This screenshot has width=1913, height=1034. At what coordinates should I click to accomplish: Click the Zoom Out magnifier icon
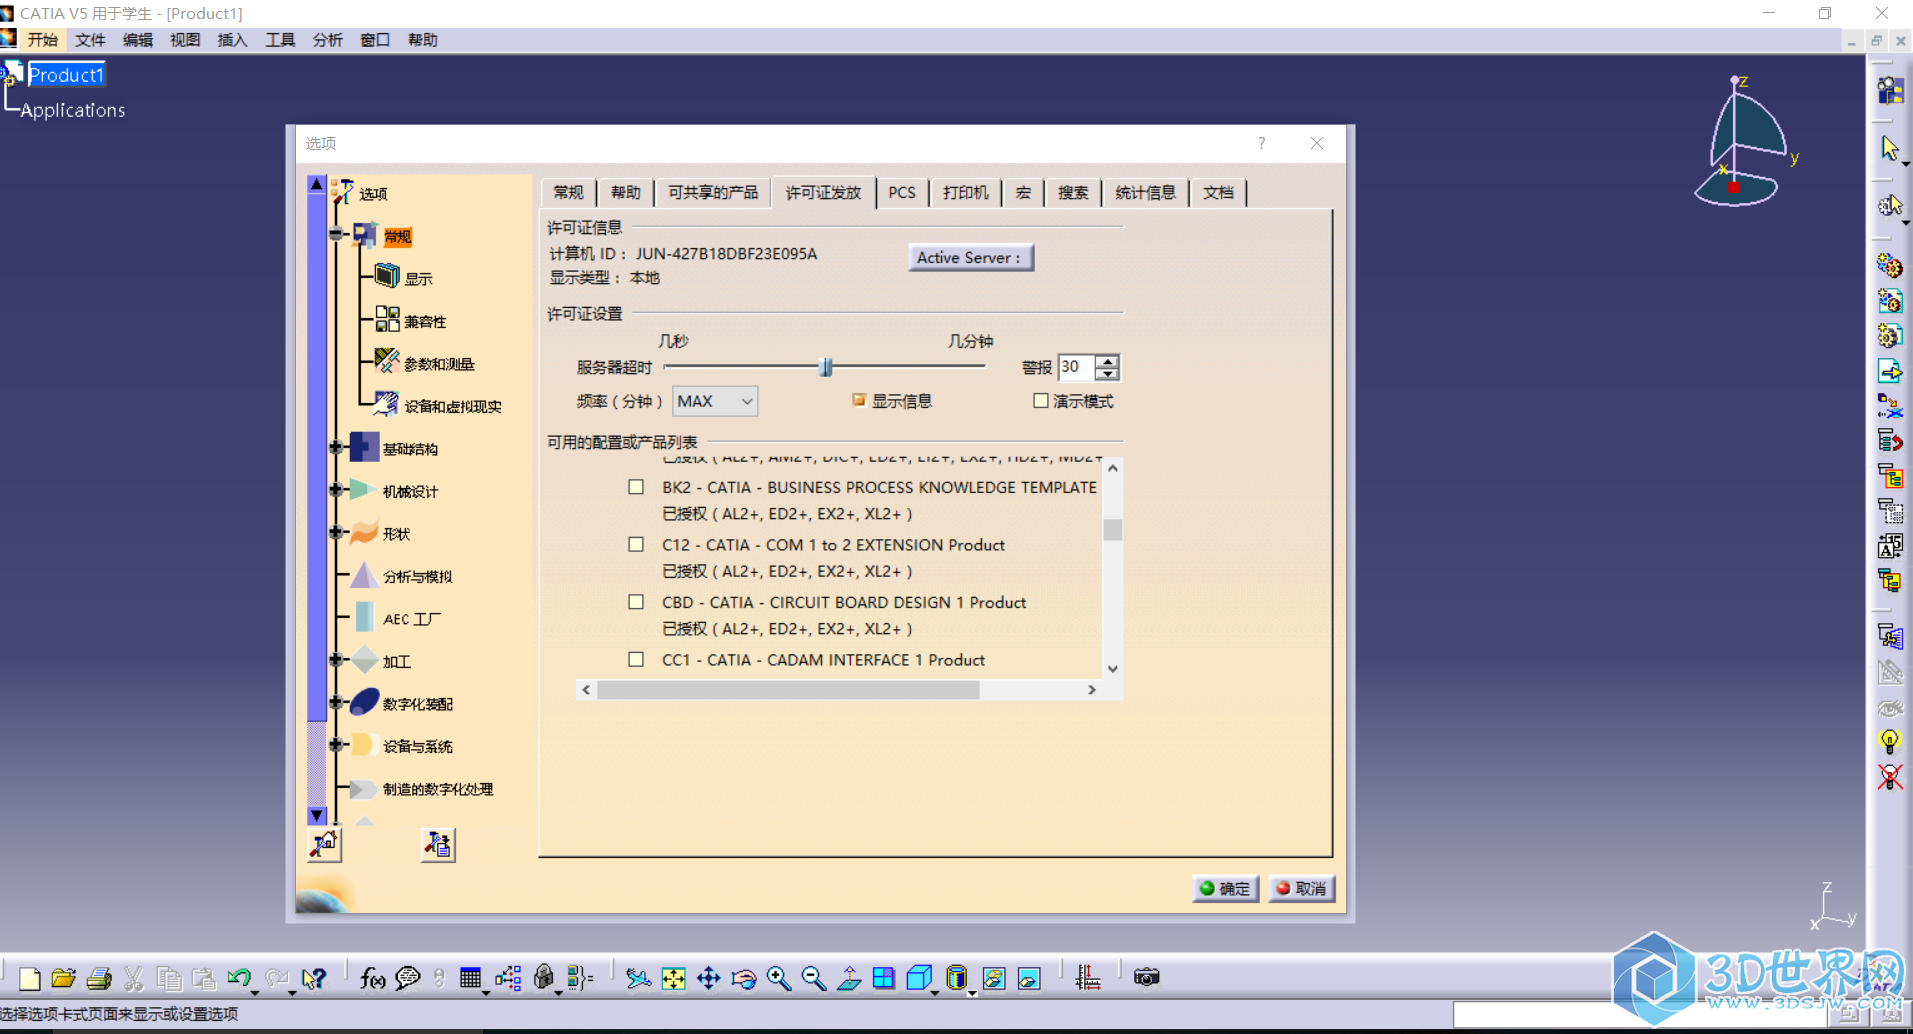[x=813, y=978]
